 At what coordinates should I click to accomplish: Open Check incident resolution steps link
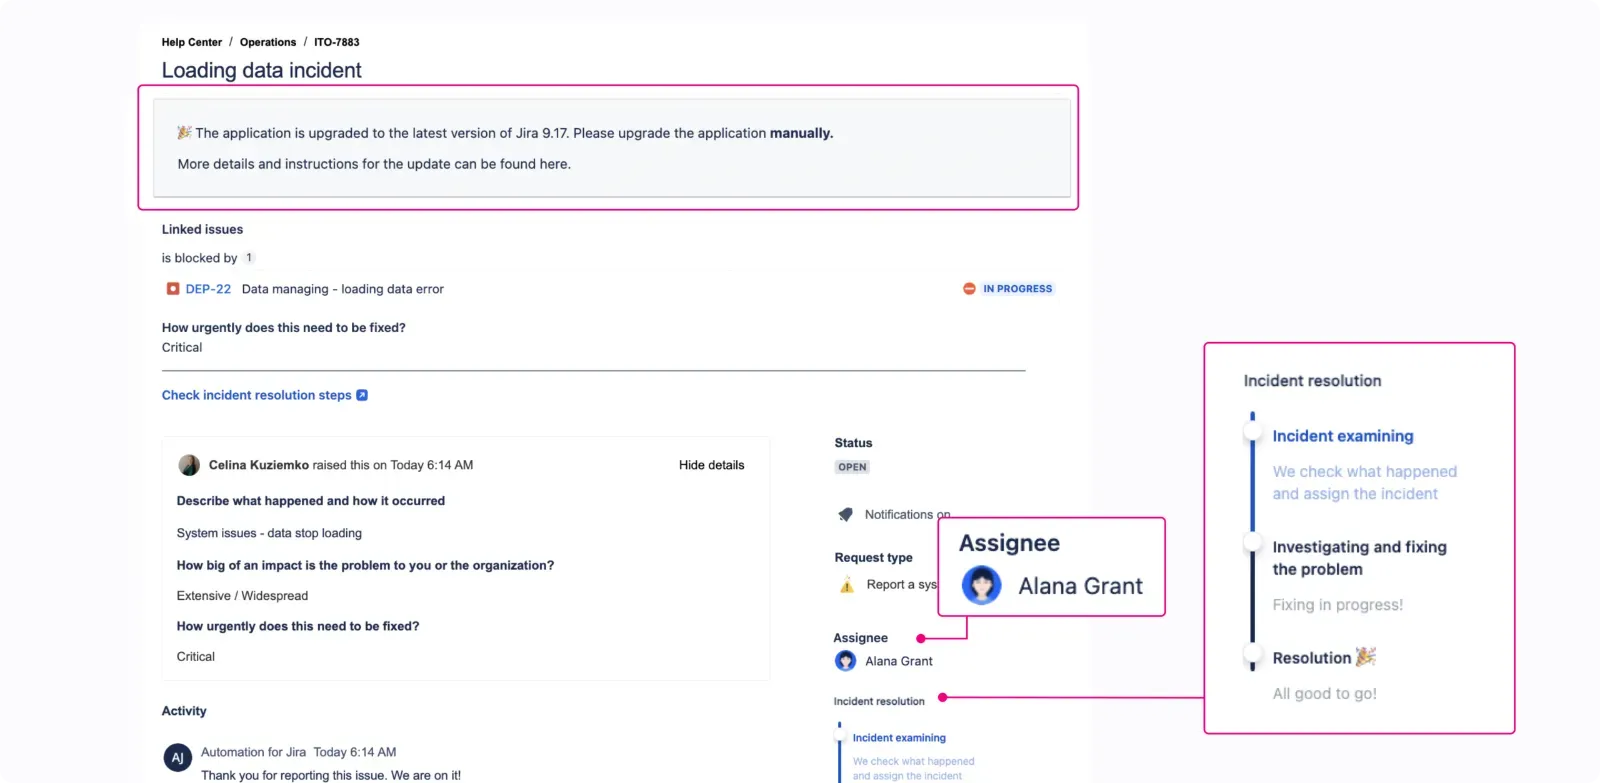click(257, 395)
